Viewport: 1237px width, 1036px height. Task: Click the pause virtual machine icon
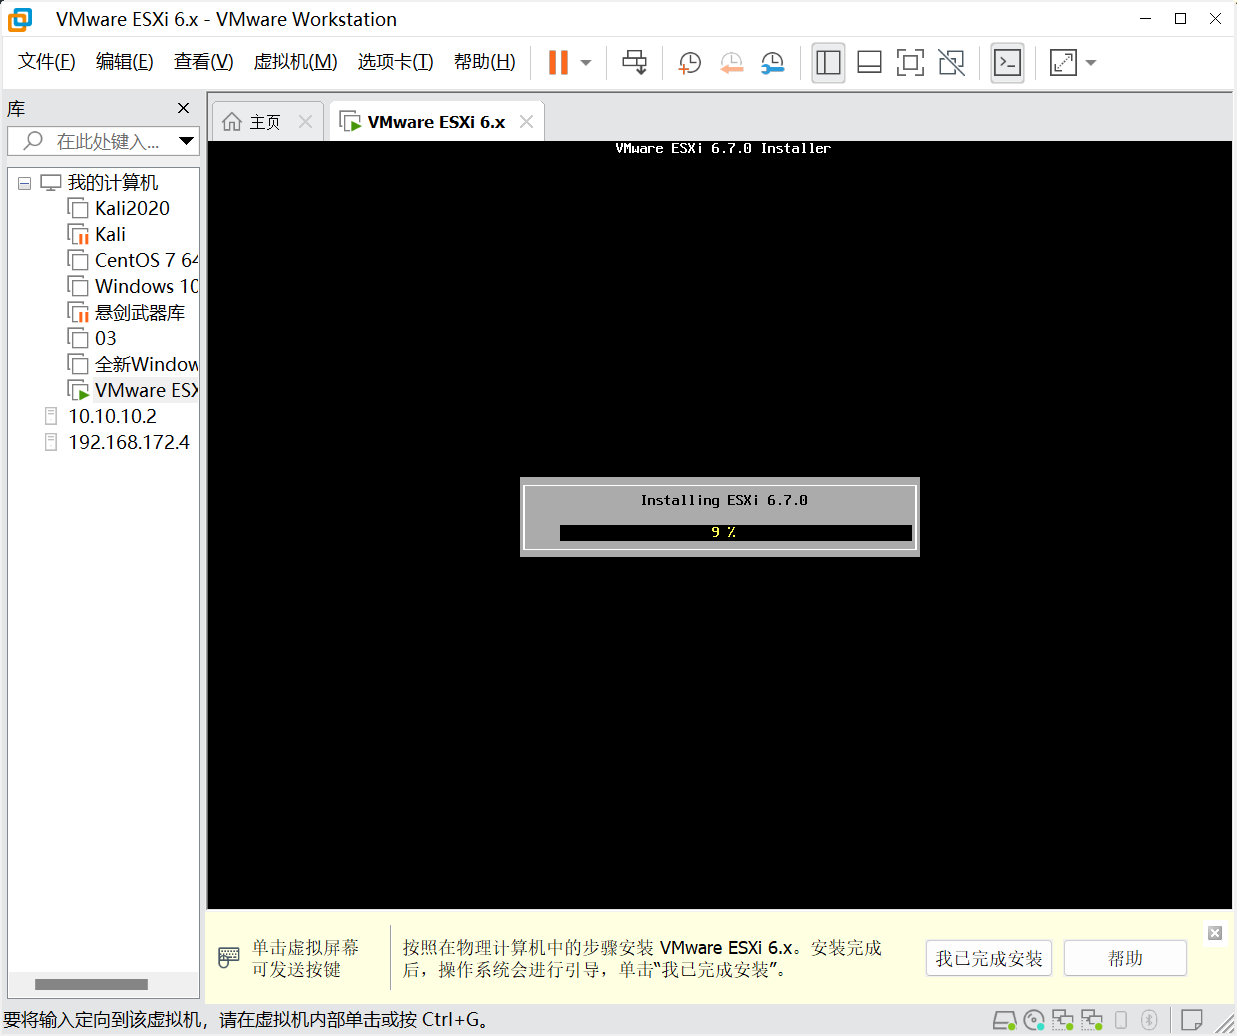[558, 63]
